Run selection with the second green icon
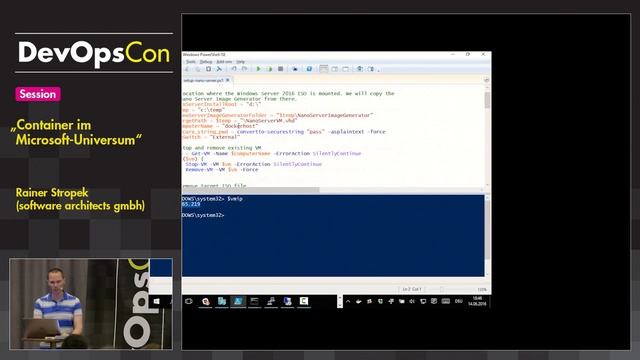Screen dimensions: 640x360 tap(269, 69)
